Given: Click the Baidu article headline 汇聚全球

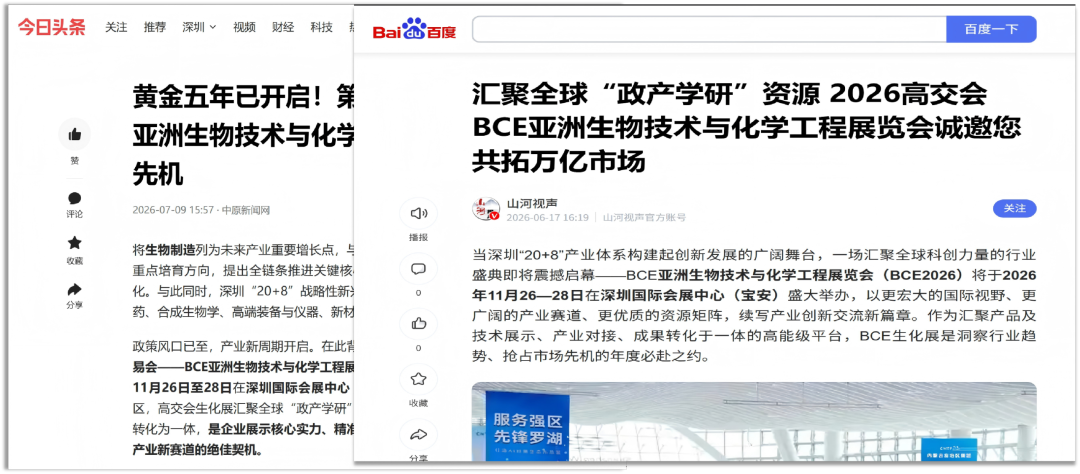Looking at the screenshot, I should [x=747, y=128].
